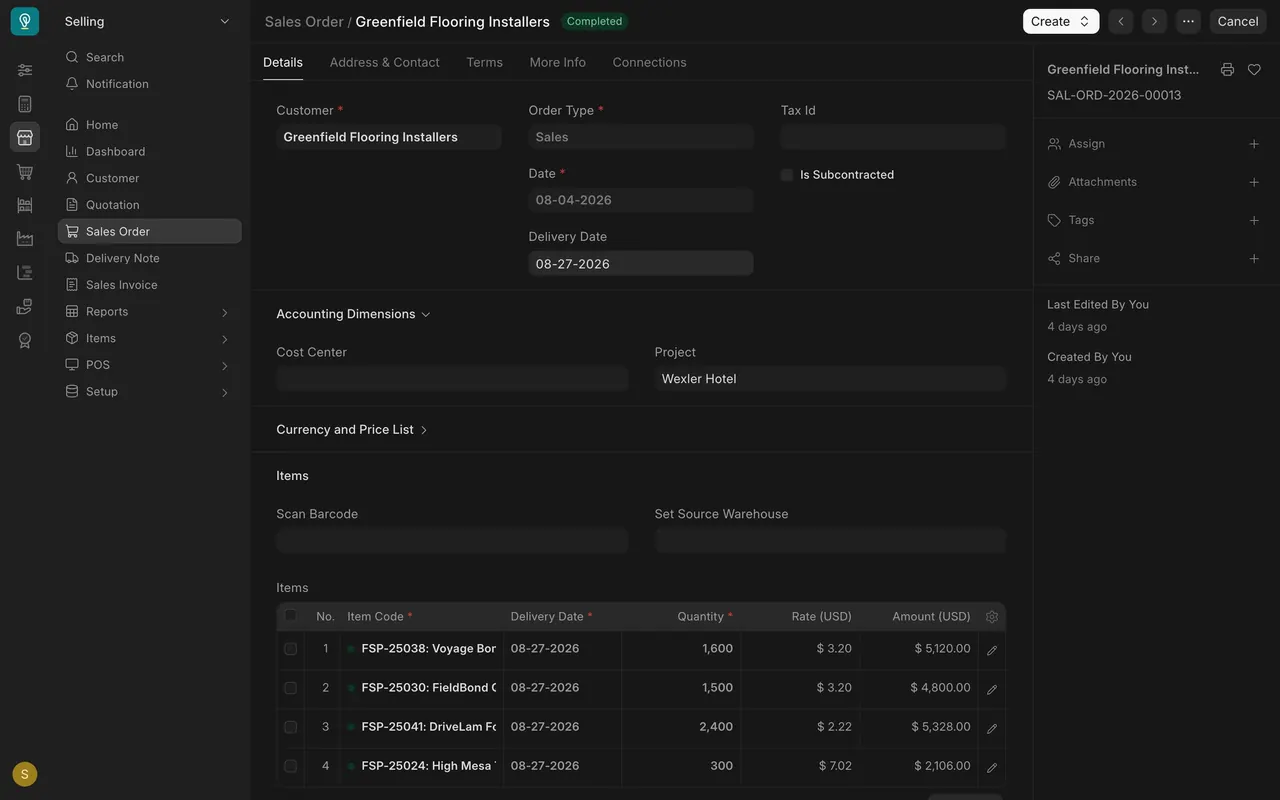Go to the previous document arrow
Viewport: 1280px width, 800px height.
pos(1121,21)
